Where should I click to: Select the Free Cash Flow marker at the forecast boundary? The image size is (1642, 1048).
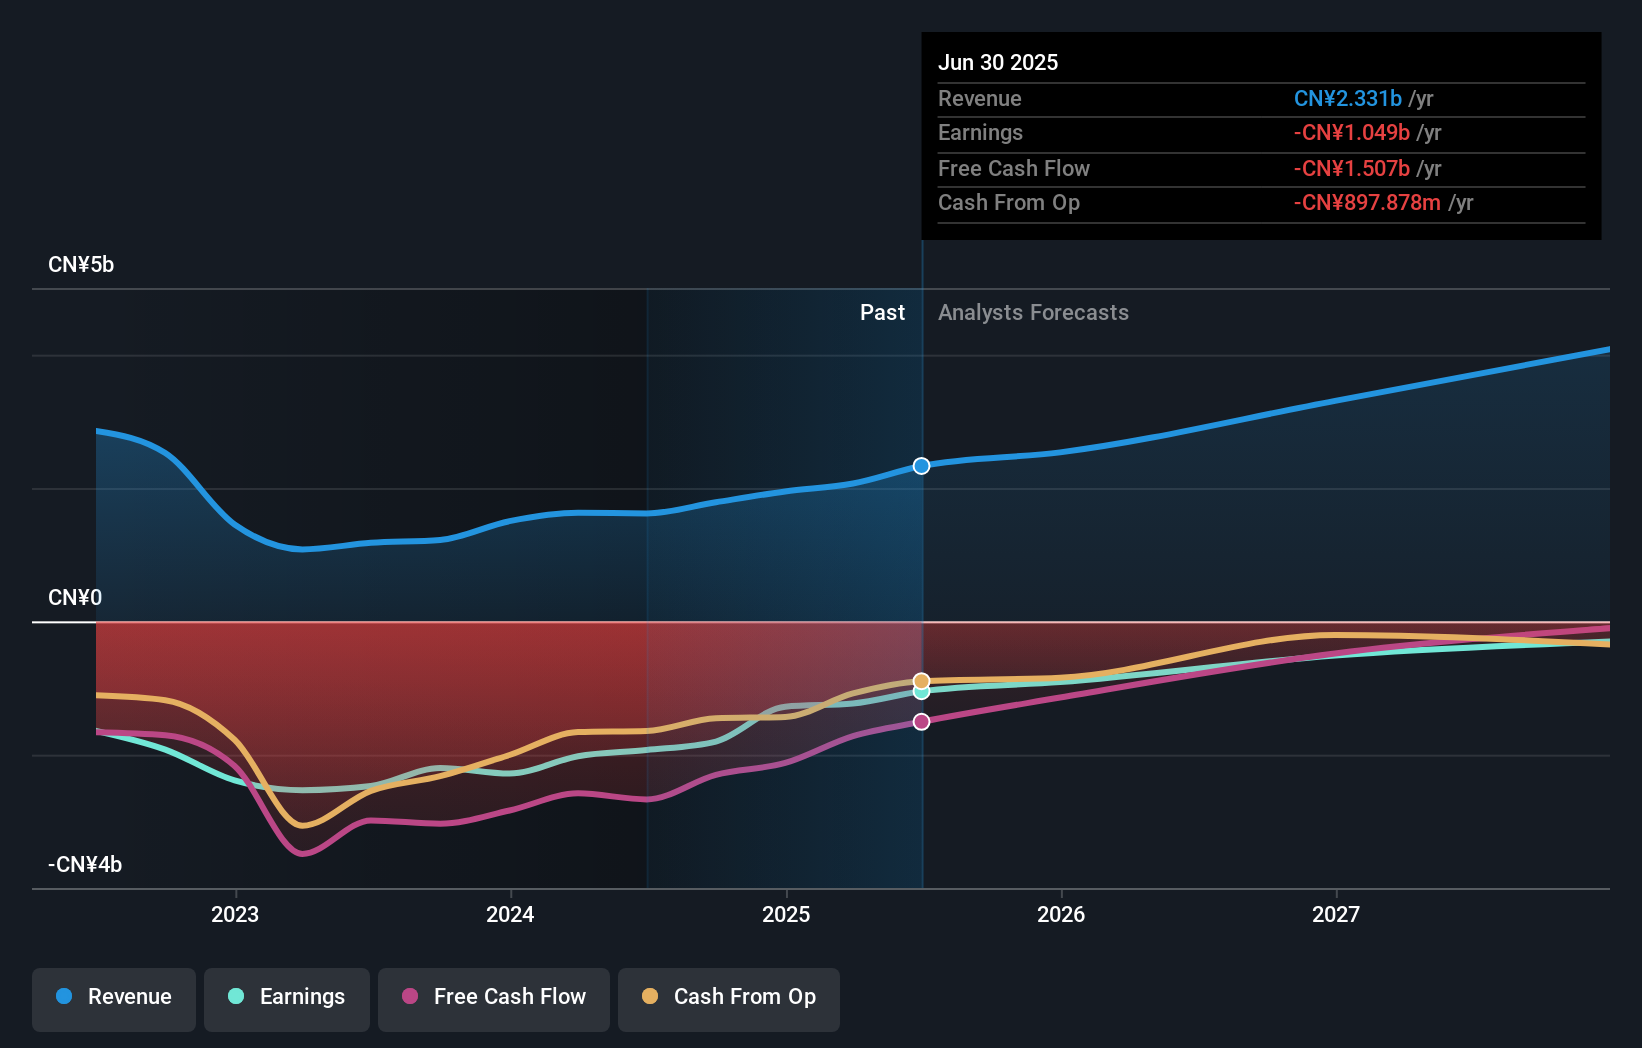[x=921, y=721]
